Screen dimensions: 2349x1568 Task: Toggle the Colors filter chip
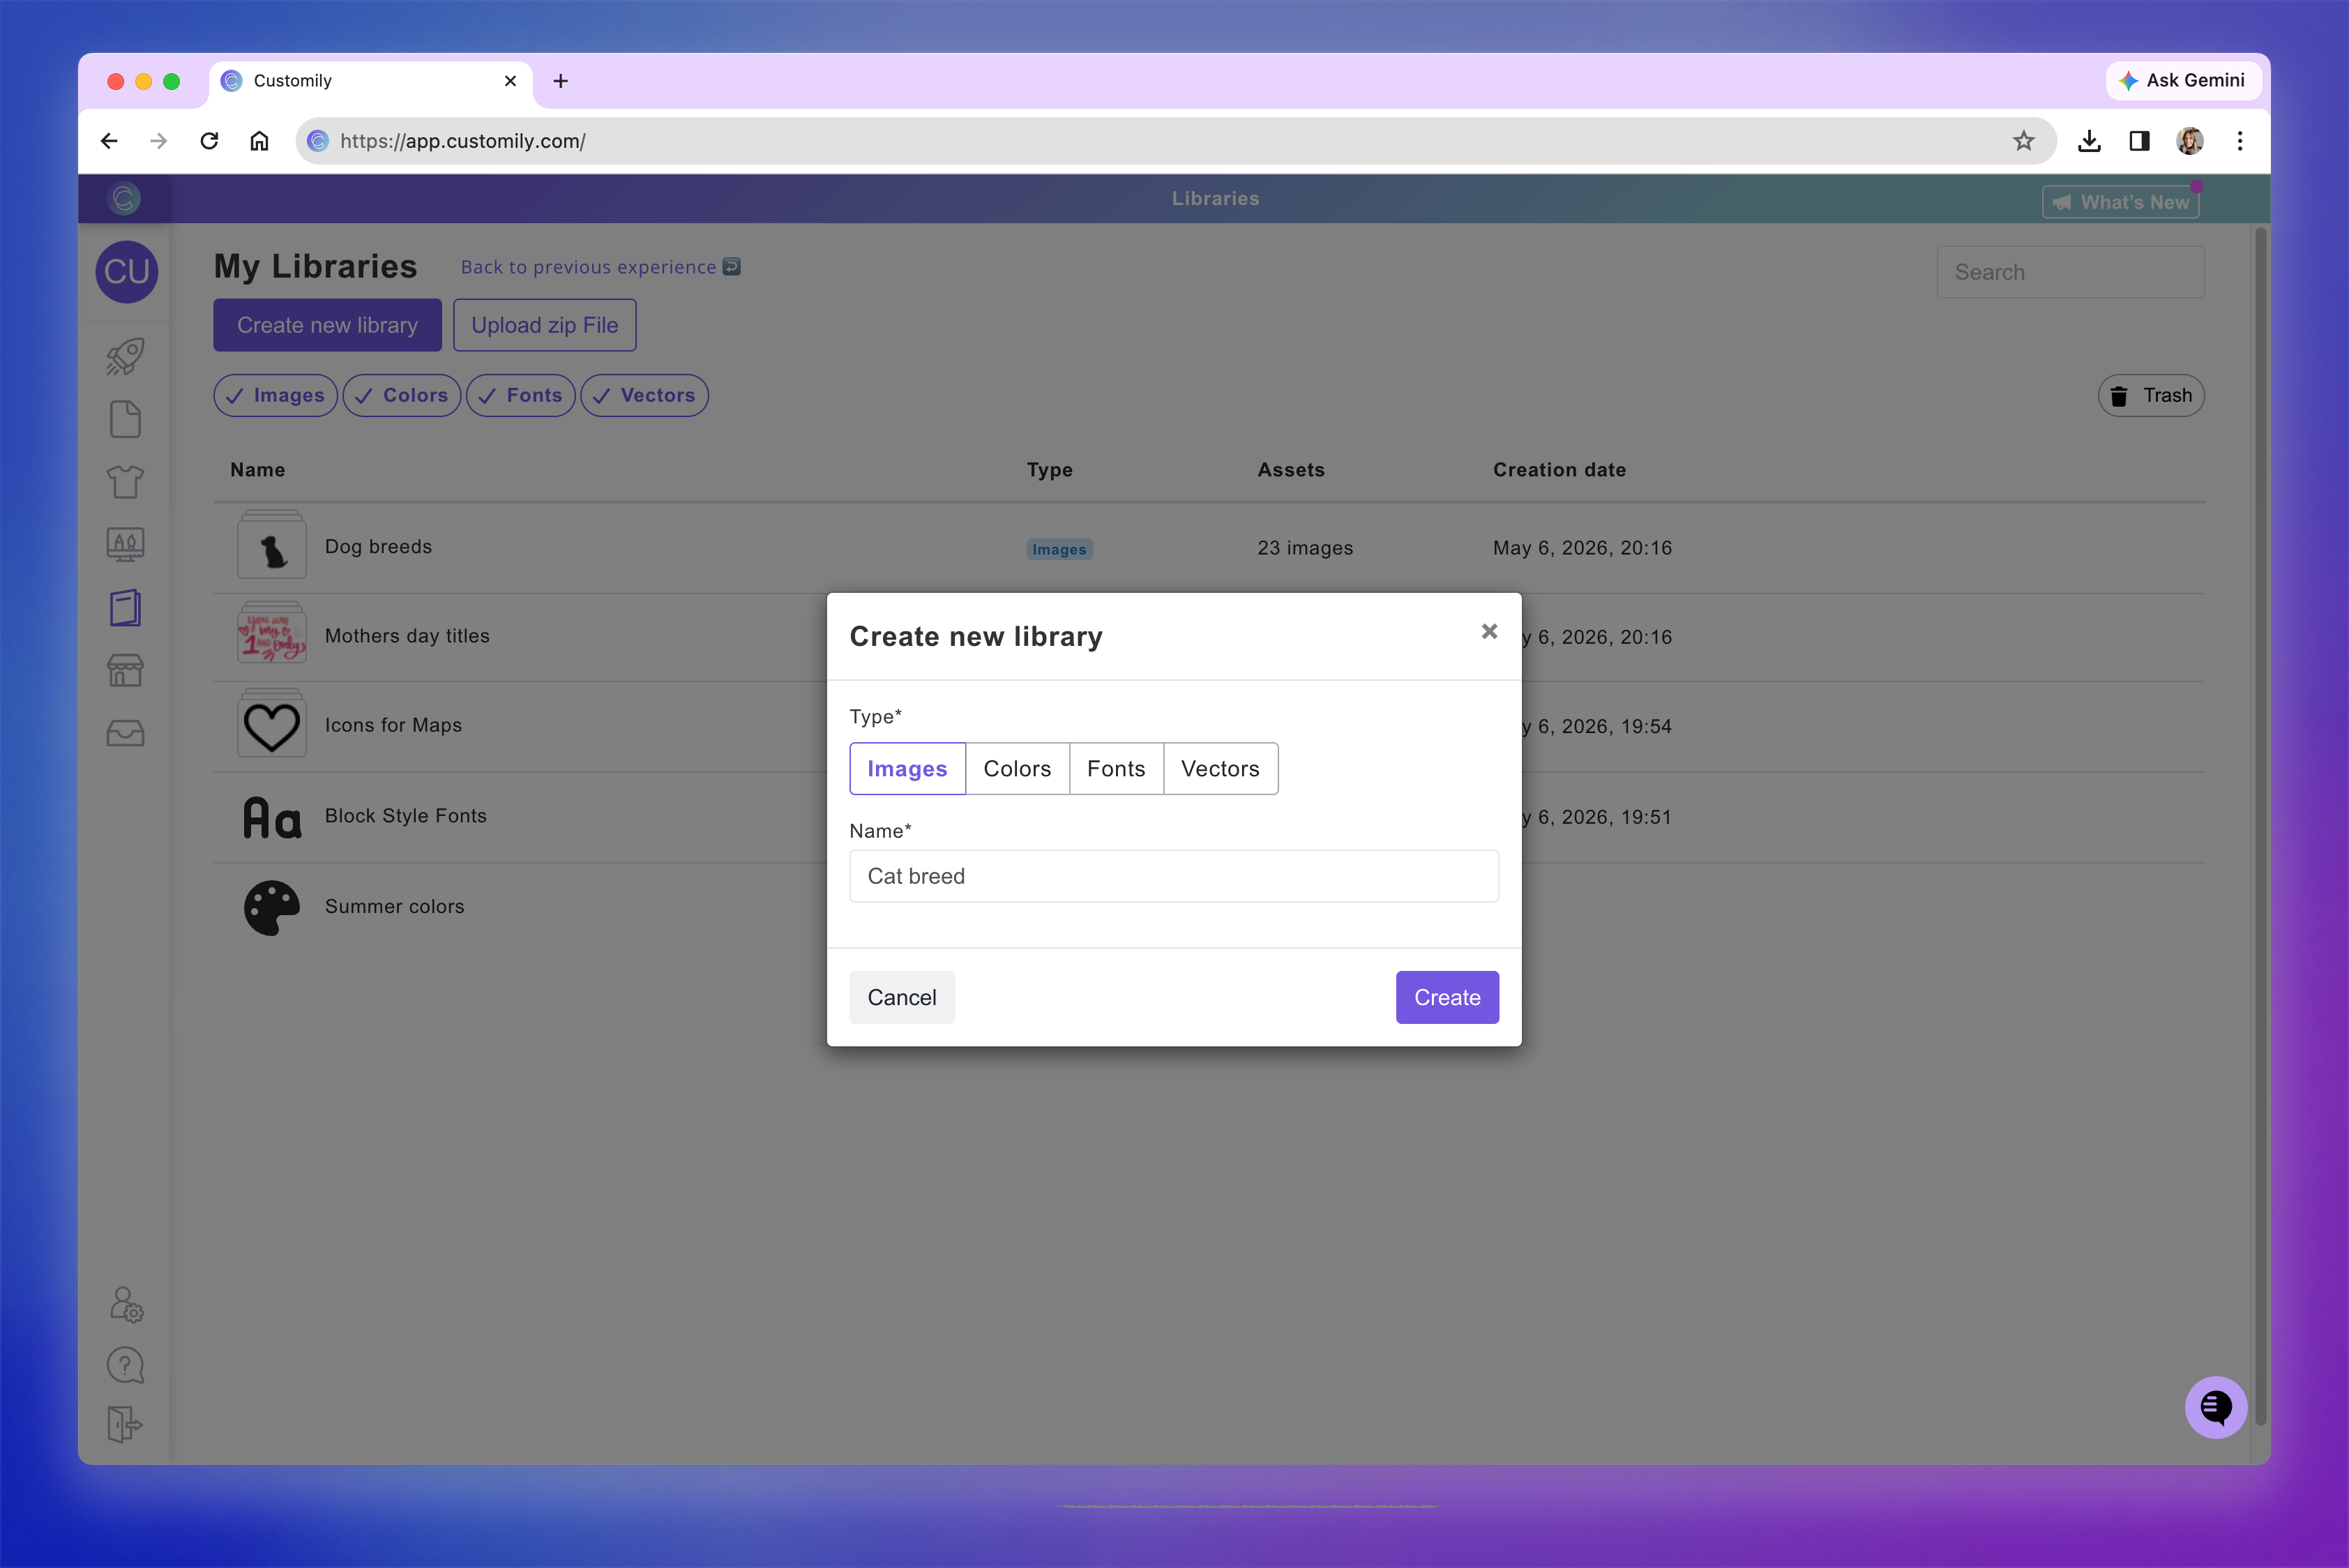click(401, 395)
